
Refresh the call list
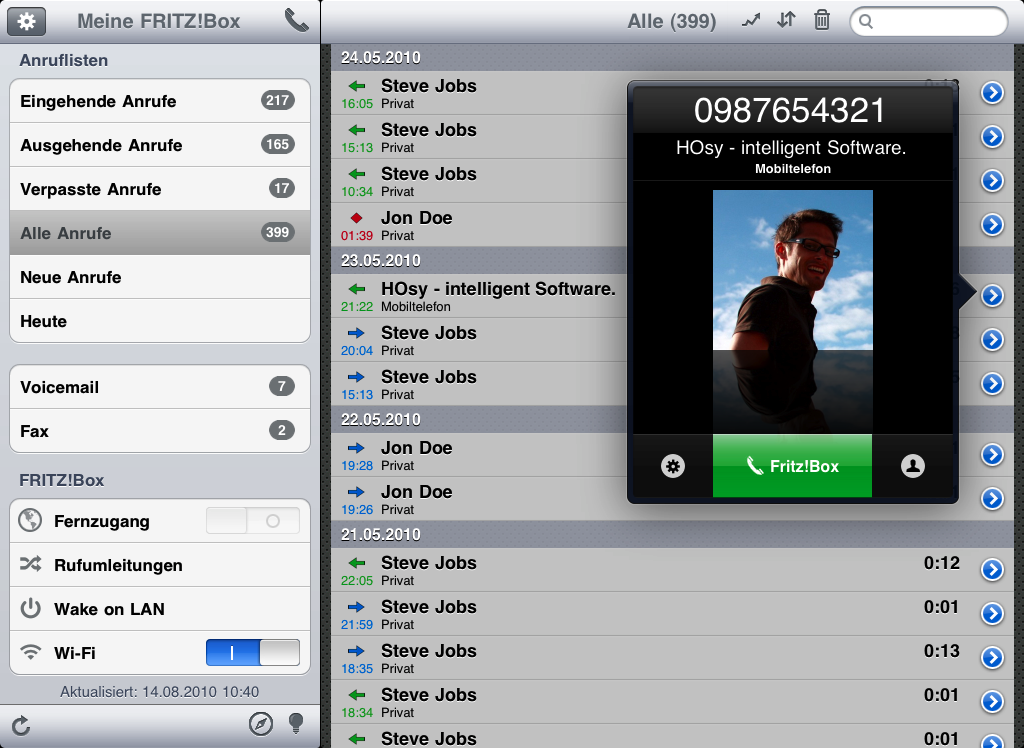pos(21,725)
